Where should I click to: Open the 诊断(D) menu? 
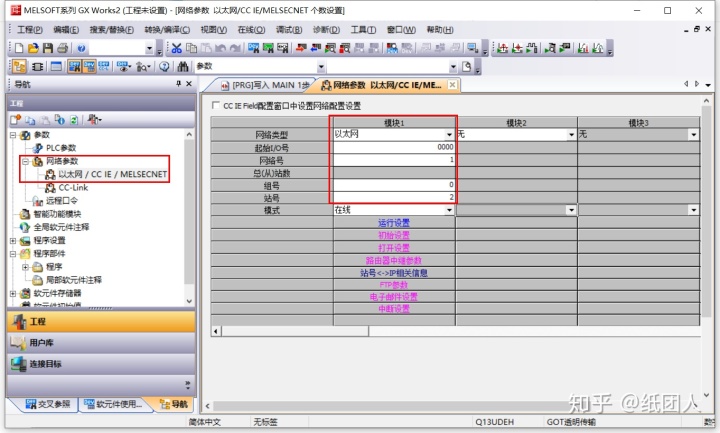326,30
